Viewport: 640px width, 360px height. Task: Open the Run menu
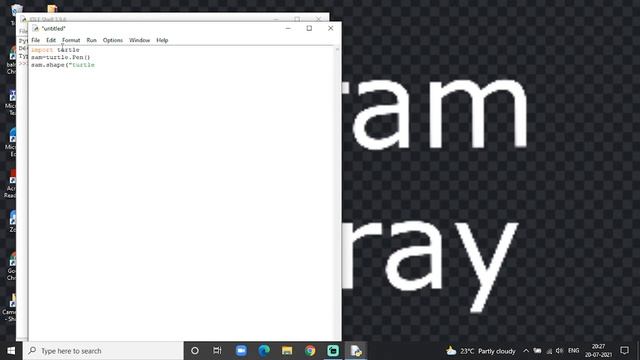(91, 40)
